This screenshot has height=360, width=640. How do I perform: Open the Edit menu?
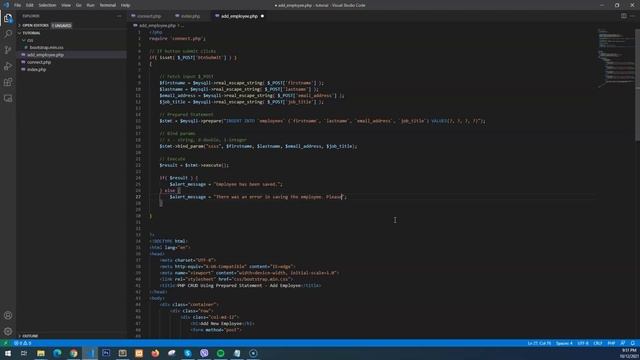coord(30,5)
